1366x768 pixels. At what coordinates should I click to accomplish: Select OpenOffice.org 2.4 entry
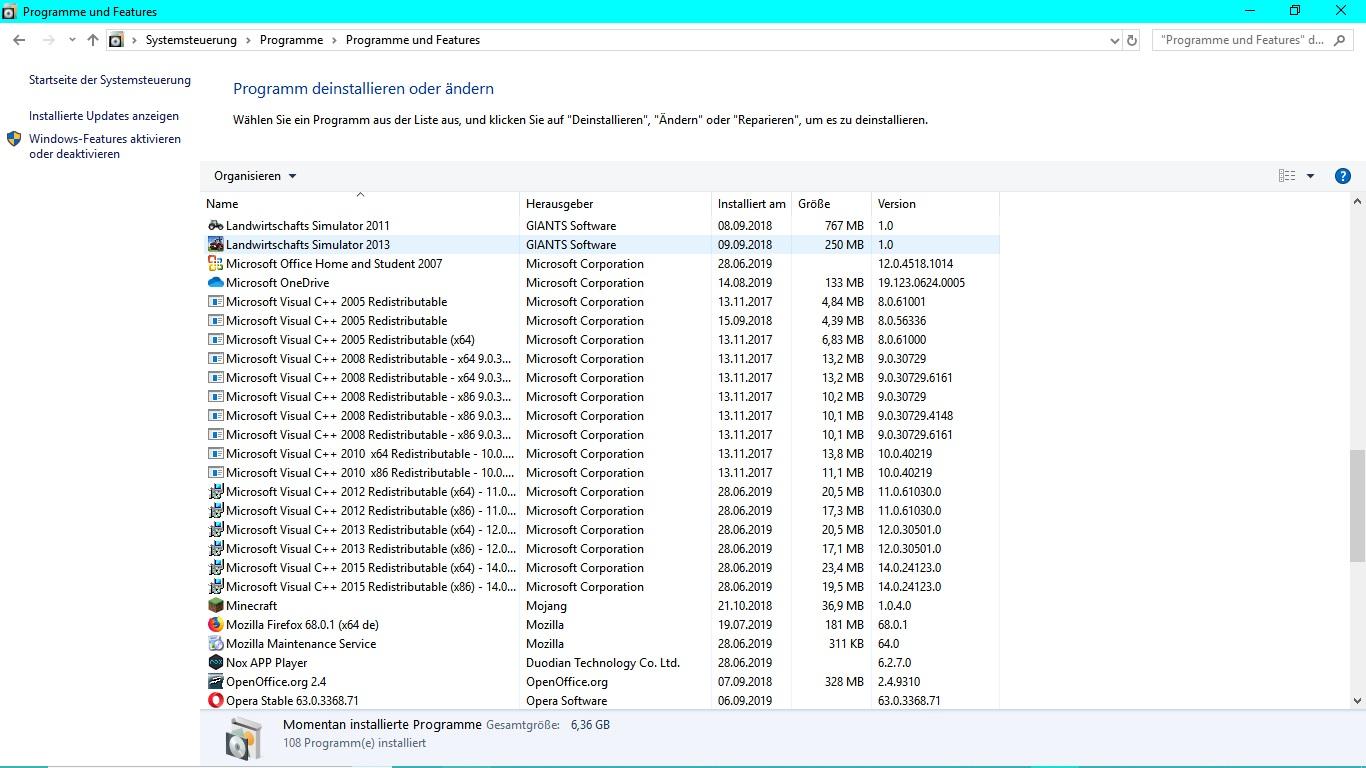pyautogui.click(x=276, y=682)
